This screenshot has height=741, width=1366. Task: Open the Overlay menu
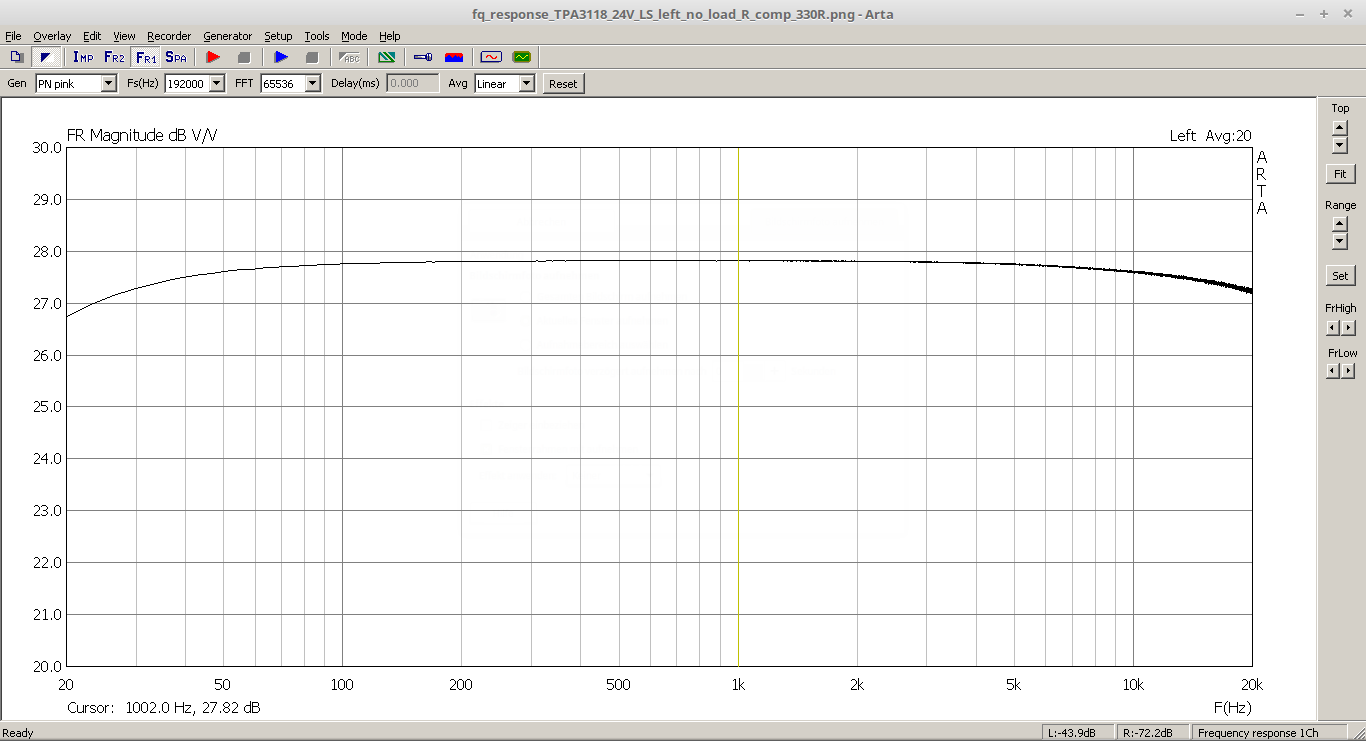[52, 36]
